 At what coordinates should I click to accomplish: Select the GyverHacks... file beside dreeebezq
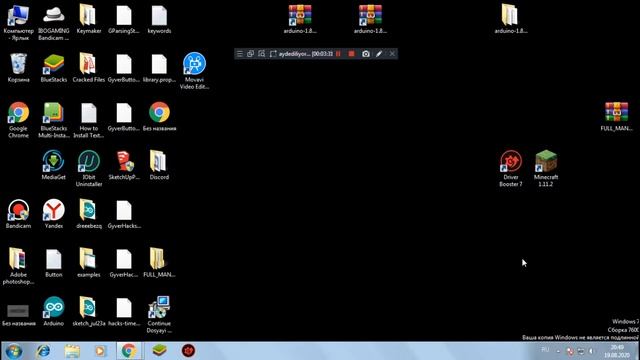pos(124,214)
